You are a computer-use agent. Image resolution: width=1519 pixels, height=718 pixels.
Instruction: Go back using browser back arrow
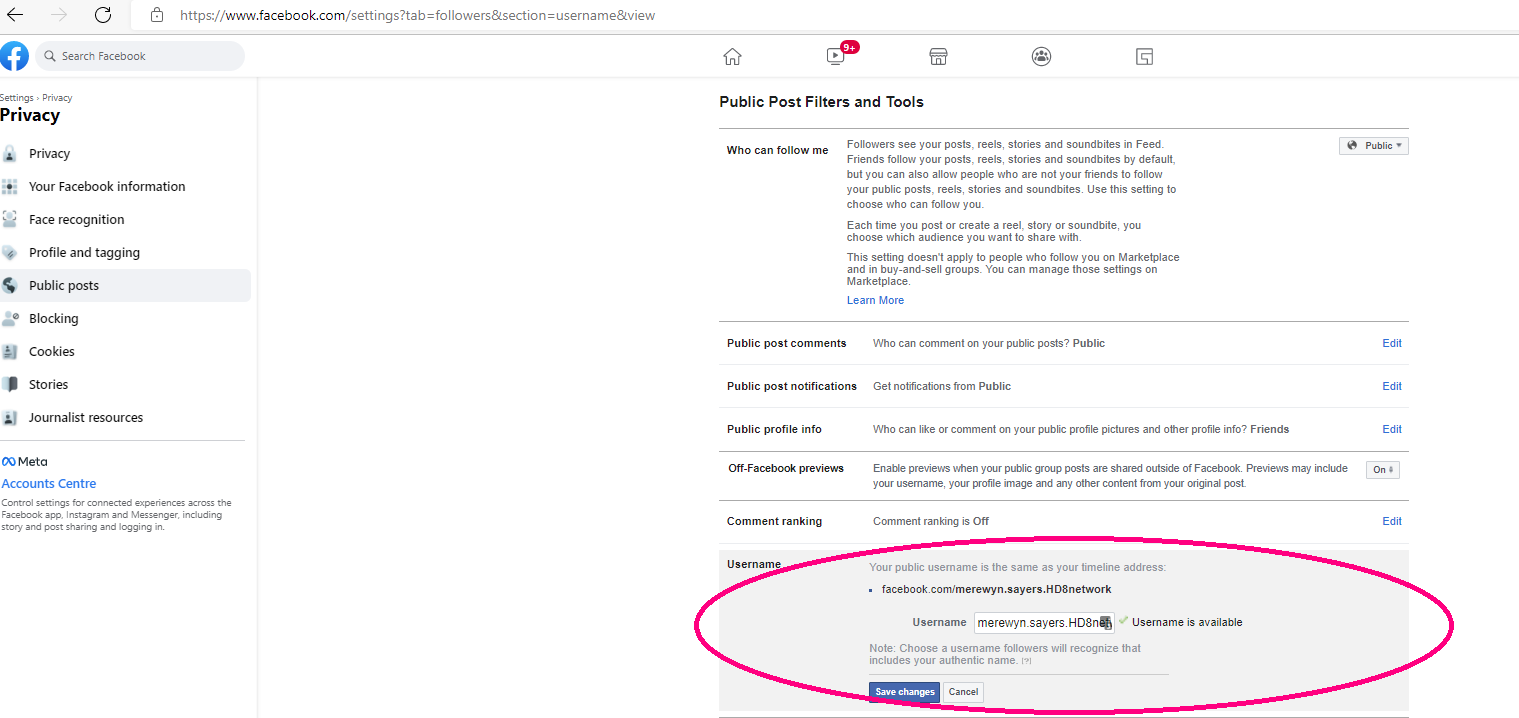(x=16, y=15)
